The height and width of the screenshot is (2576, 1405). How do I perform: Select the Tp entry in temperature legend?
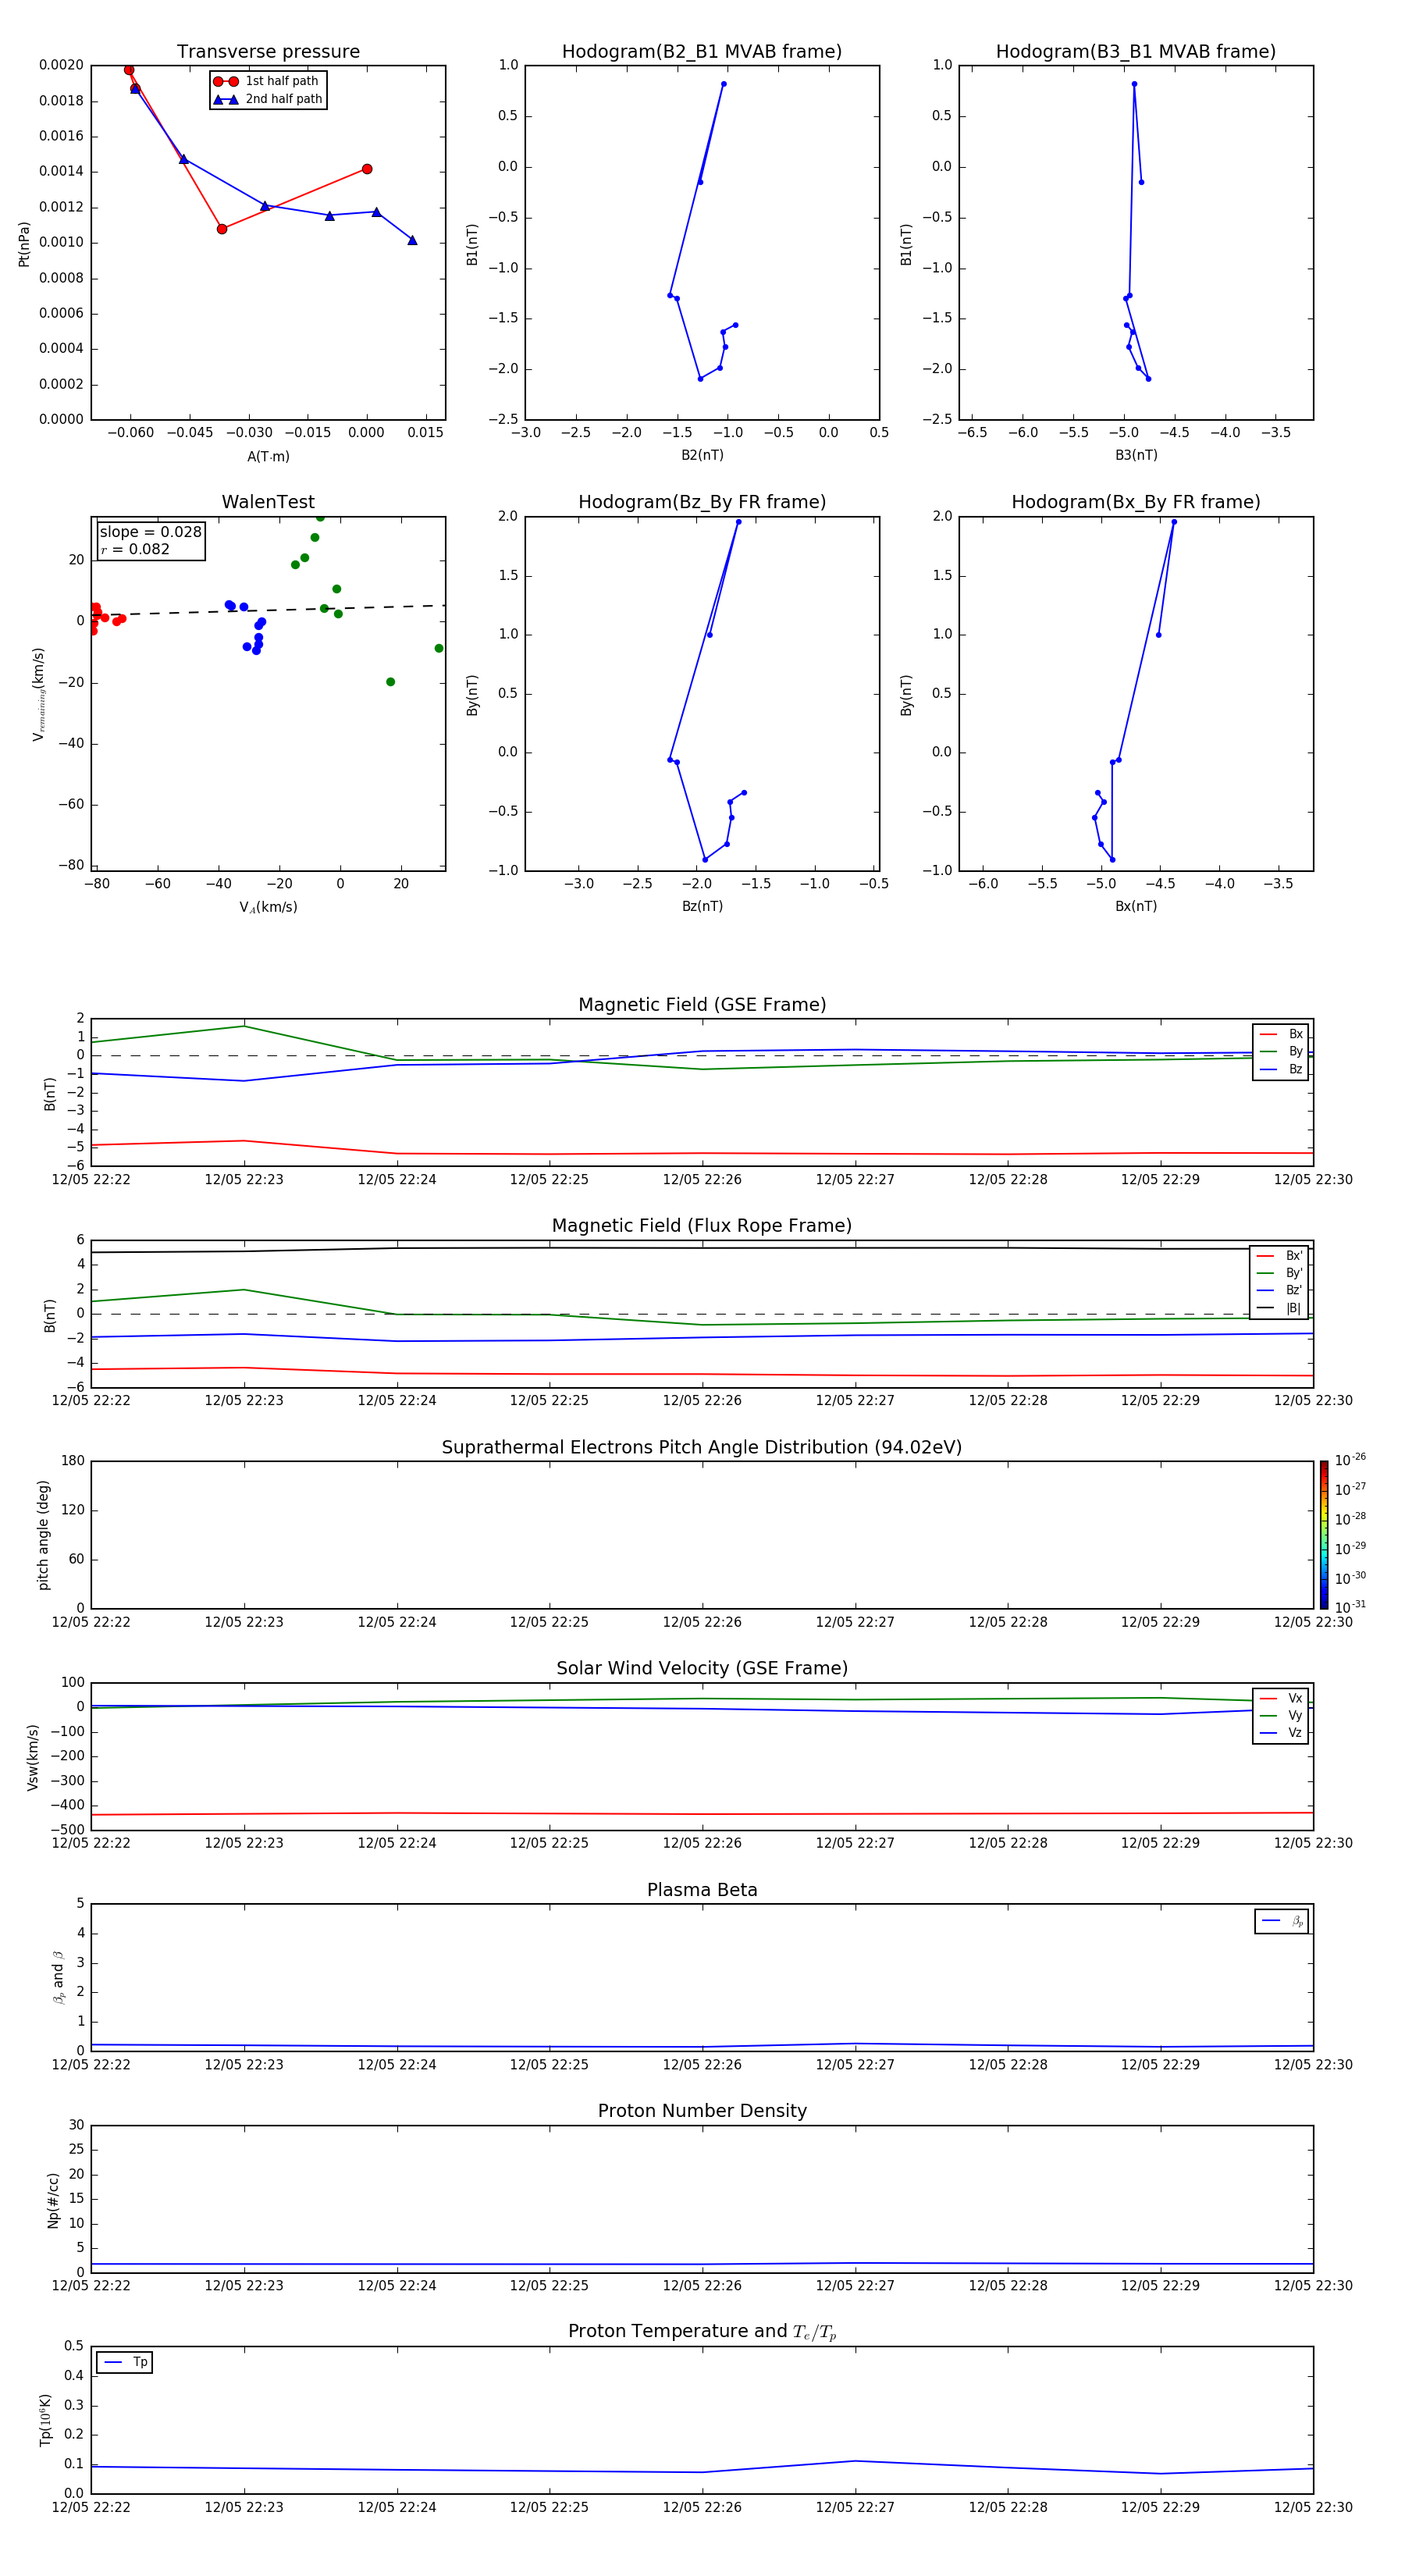(x=125, y=2362)
